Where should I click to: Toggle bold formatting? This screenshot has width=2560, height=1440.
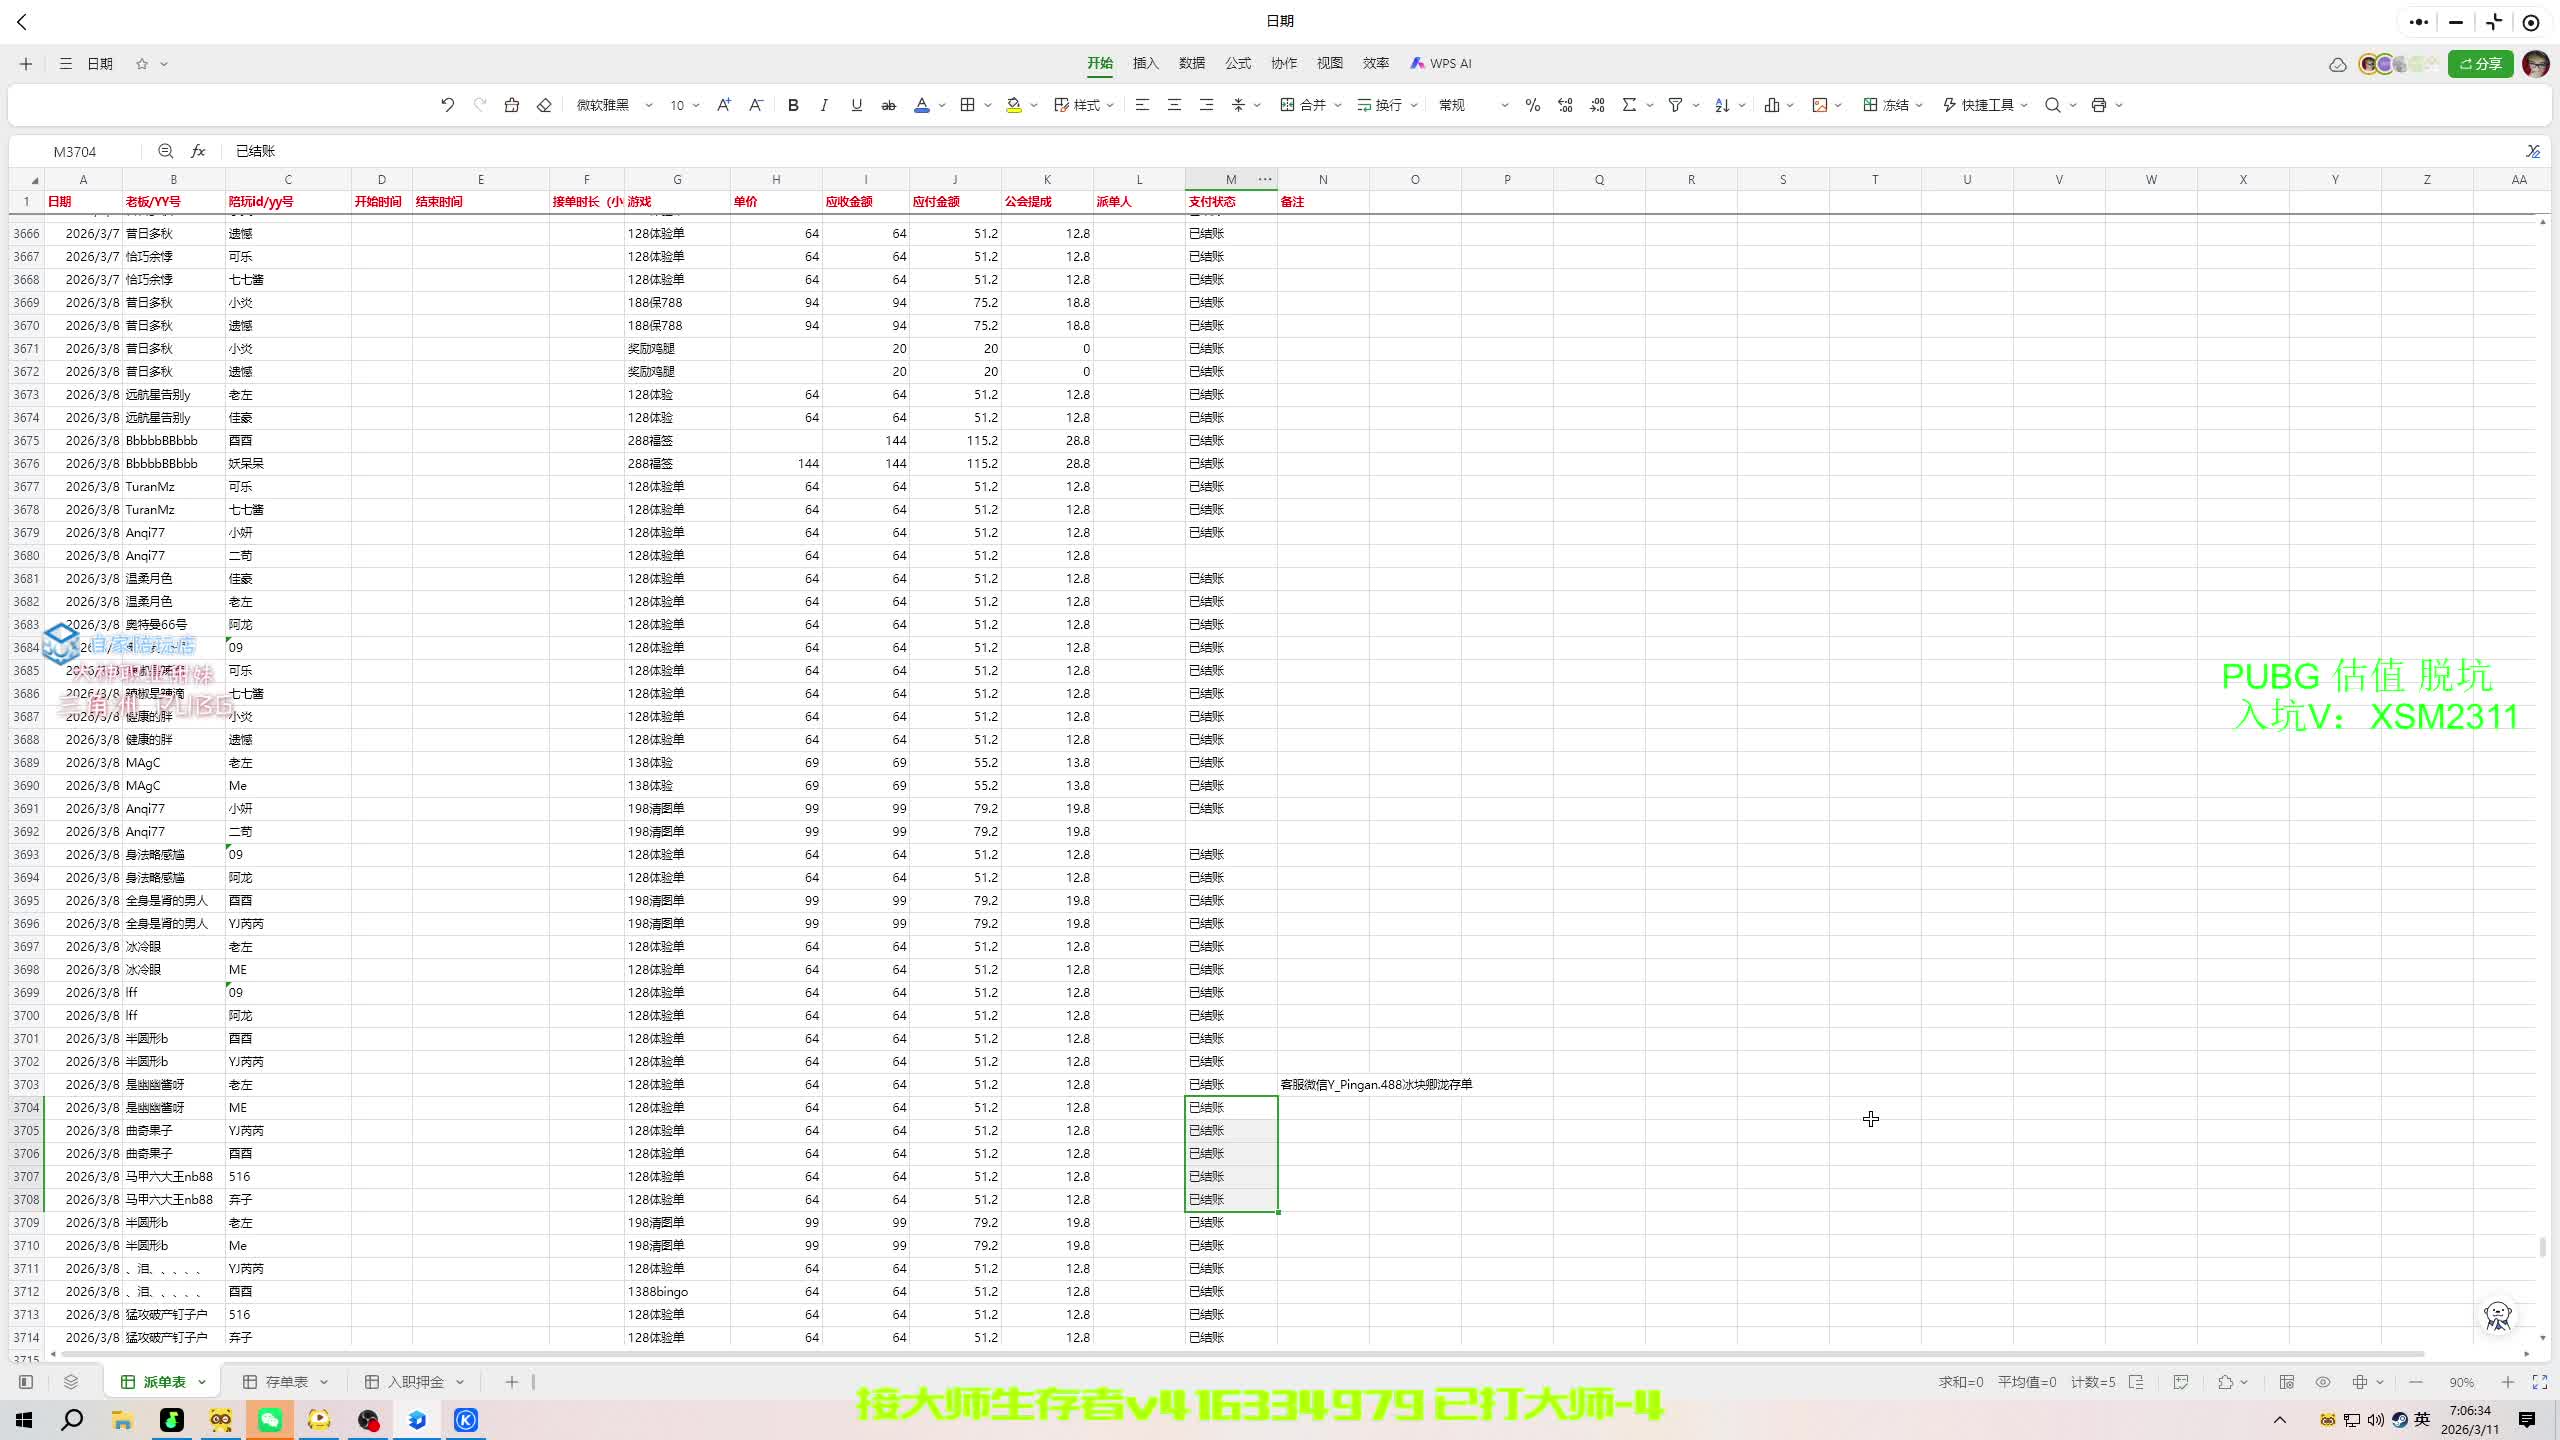(793, 105)
